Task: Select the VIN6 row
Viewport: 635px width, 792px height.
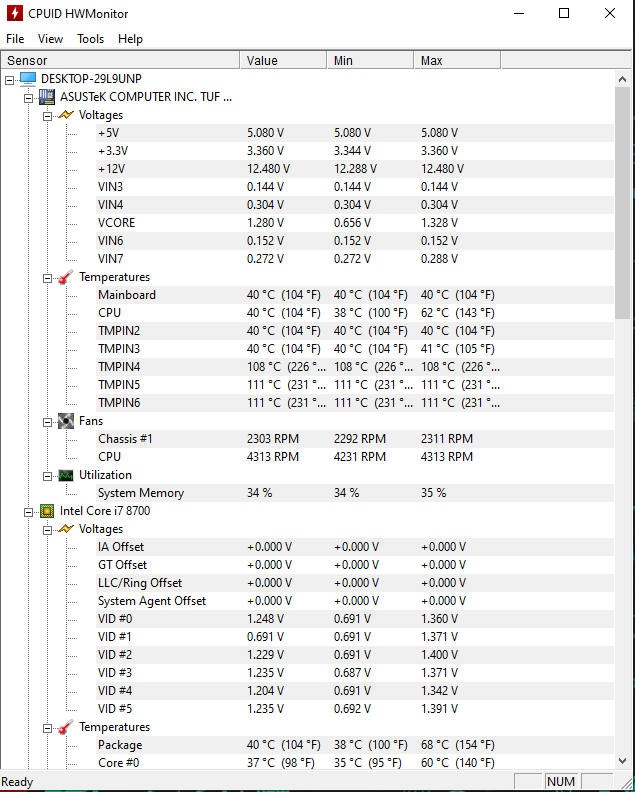Action: click(355, 241)
